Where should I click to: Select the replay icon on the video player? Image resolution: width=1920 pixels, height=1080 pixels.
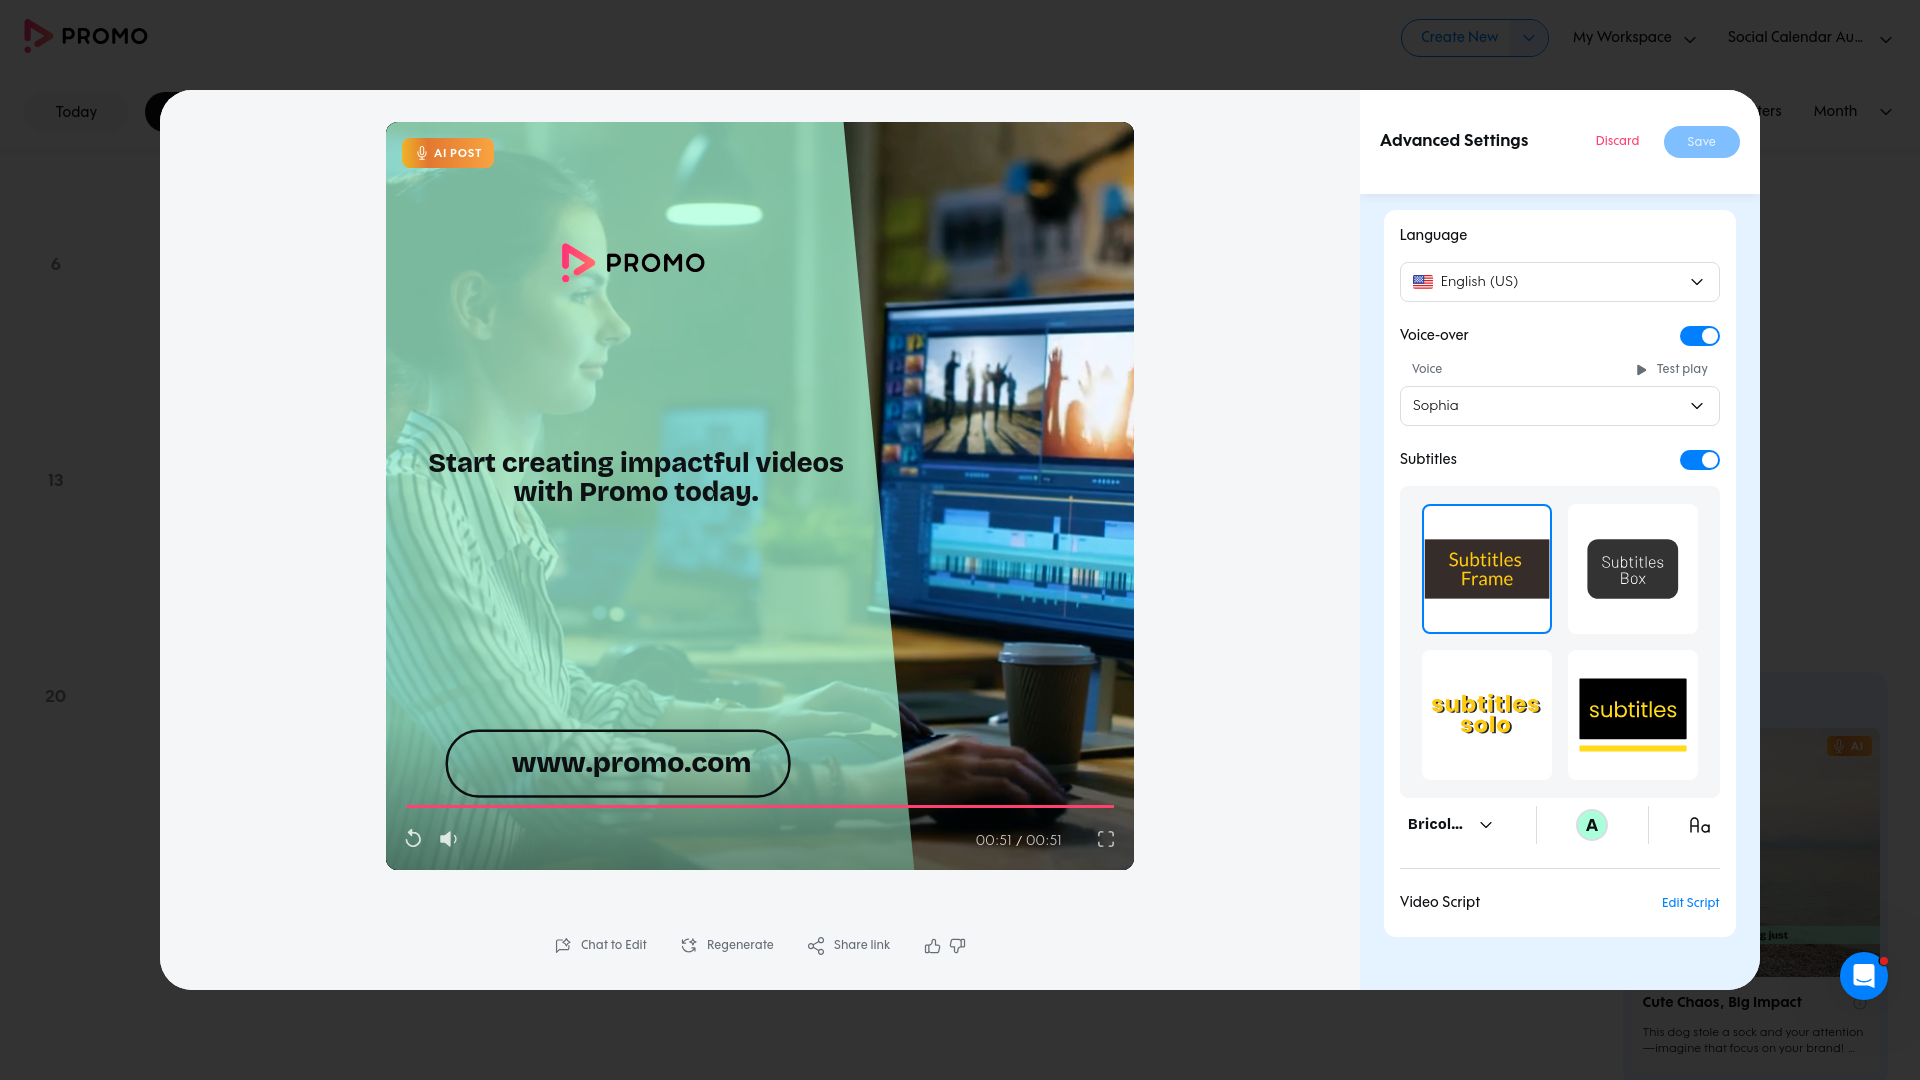point(413,839)
